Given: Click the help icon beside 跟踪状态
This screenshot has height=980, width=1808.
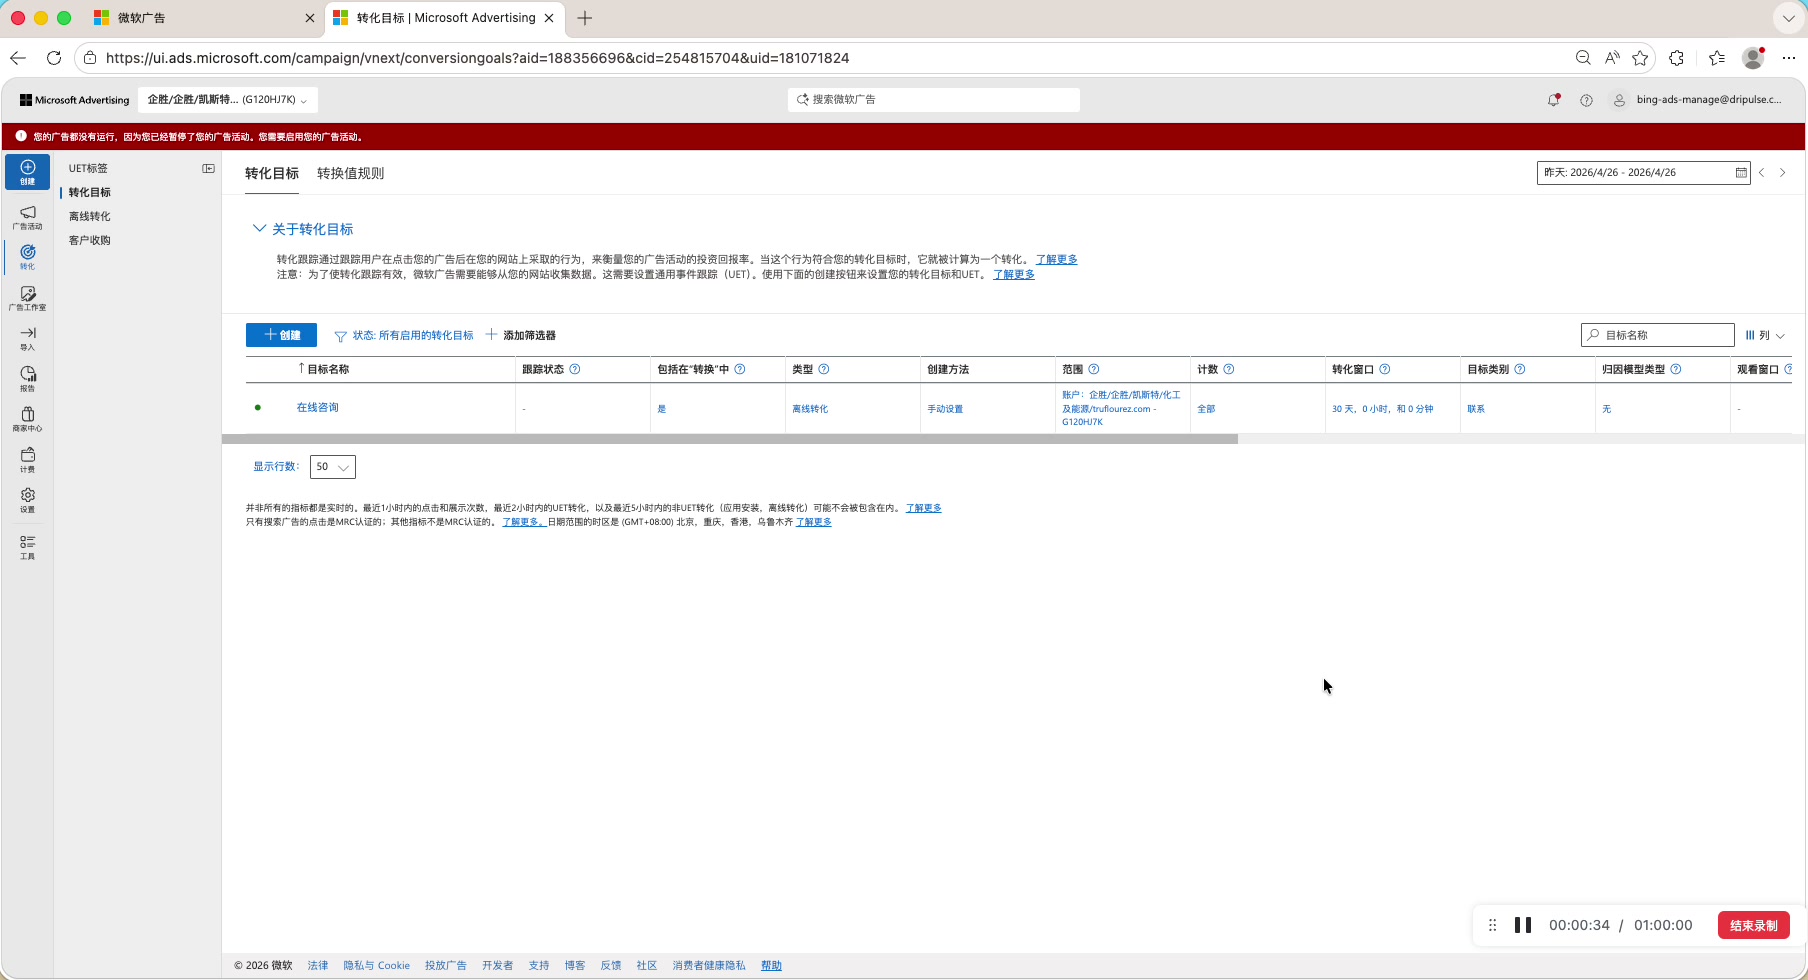Looking at the screenshot, I should pyautogui.click(x=575, y=369).
